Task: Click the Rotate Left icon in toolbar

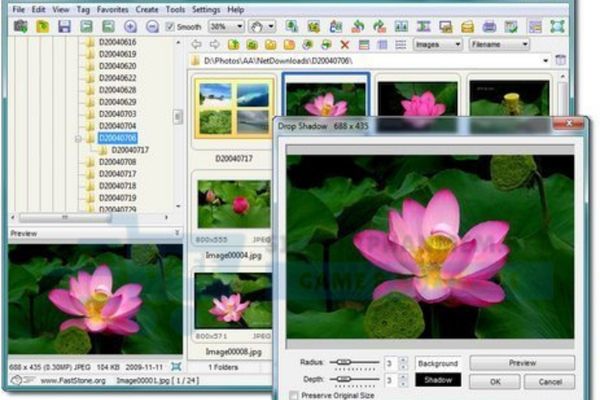Action: click(x=358, y=26)
